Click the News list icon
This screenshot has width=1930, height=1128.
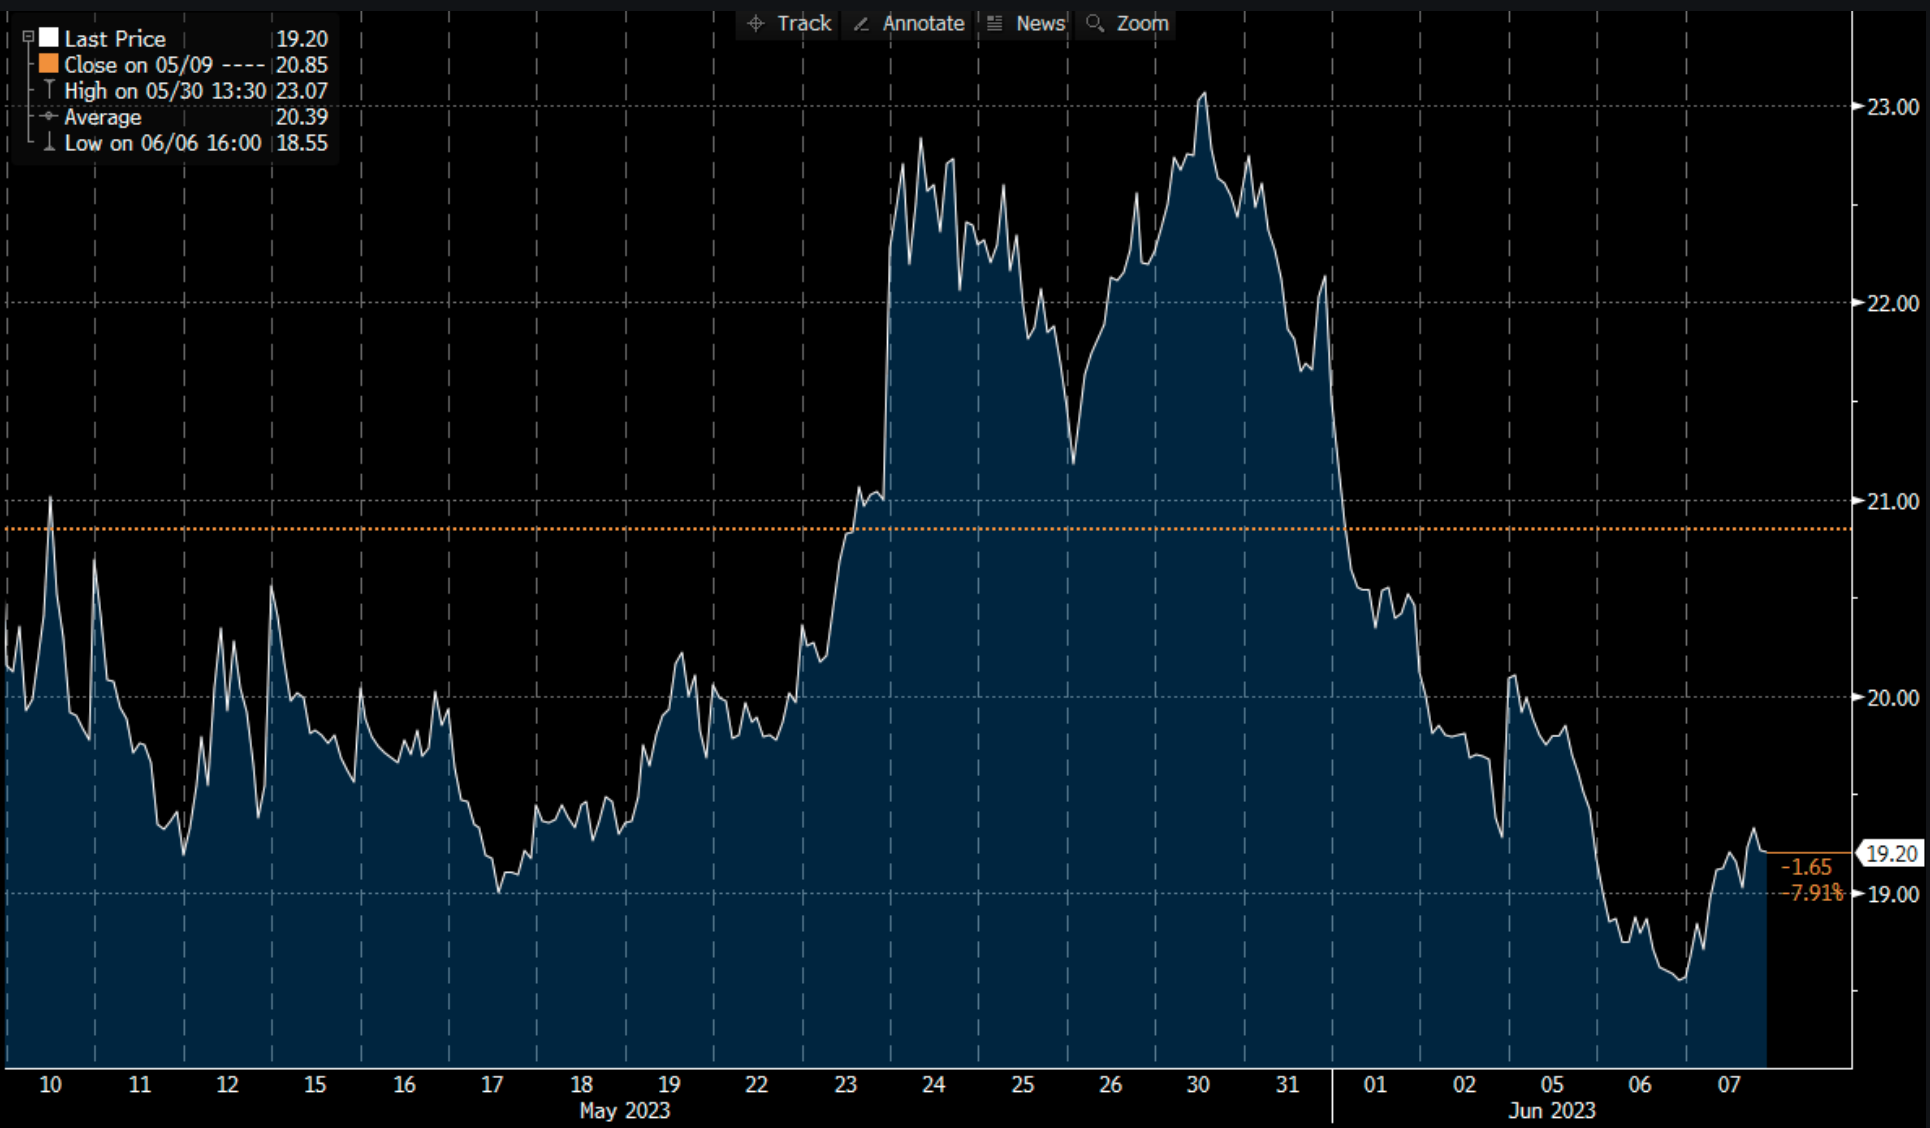click(994, 23)
